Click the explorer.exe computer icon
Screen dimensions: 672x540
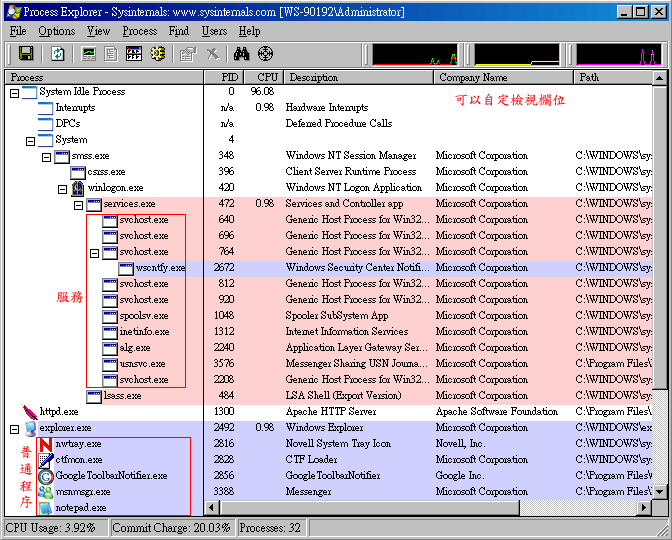coord(30,428)
